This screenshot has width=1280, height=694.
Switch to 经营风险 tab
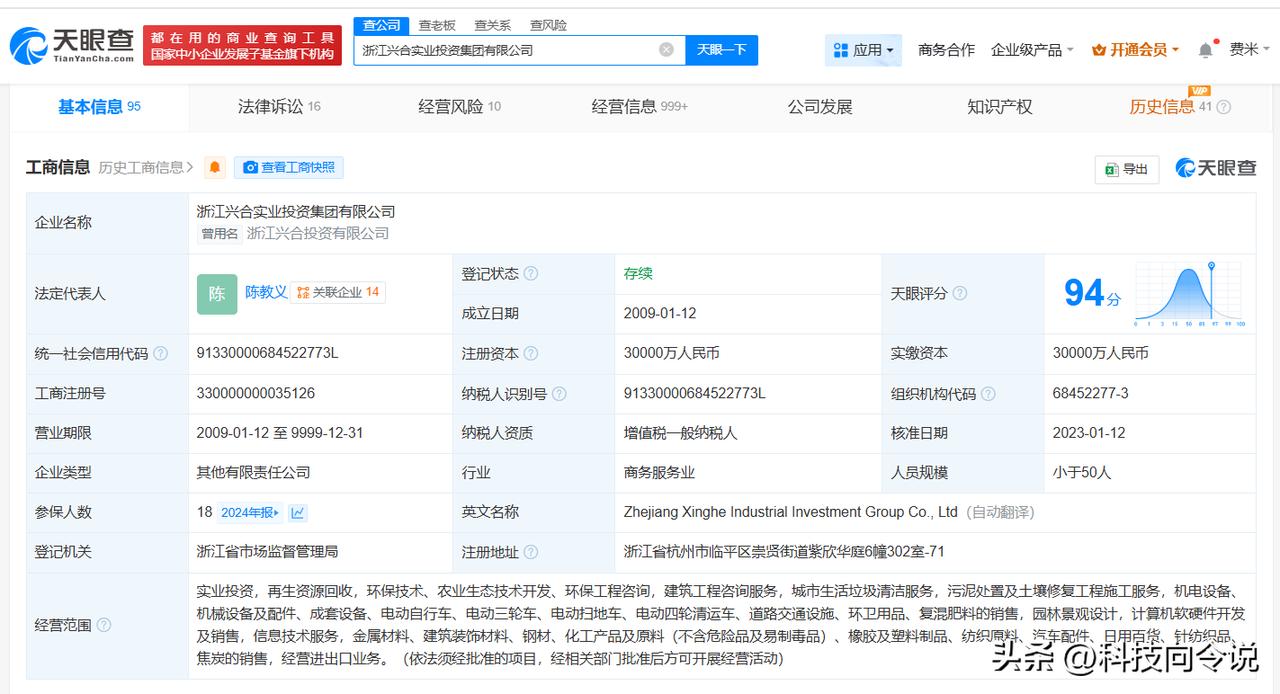click(x=460, y=107)
